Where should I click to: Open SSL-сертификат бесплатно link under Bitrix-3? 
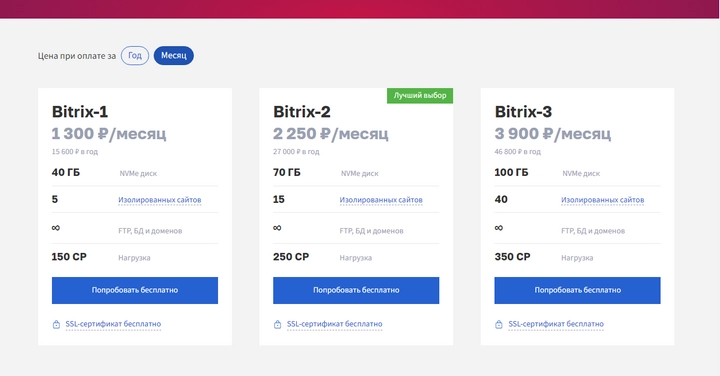556,324
